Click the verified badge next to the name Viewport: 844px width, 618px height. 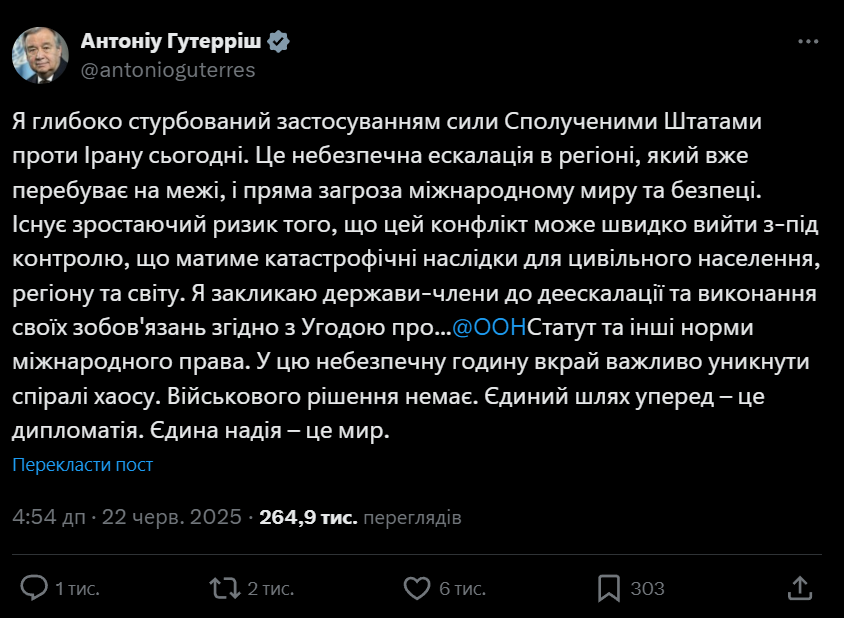click(x=278, y=42)
